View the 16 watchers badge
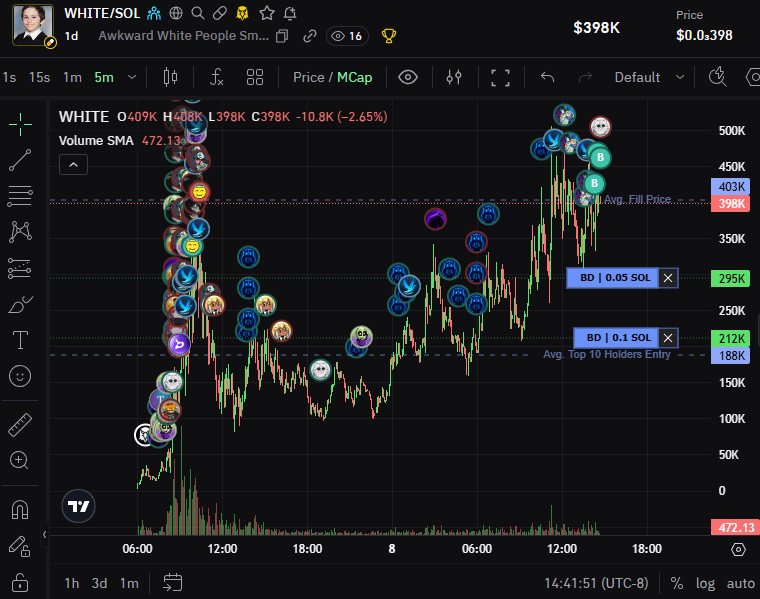This screenshot has height=599, width=760. tap(348, 36)
